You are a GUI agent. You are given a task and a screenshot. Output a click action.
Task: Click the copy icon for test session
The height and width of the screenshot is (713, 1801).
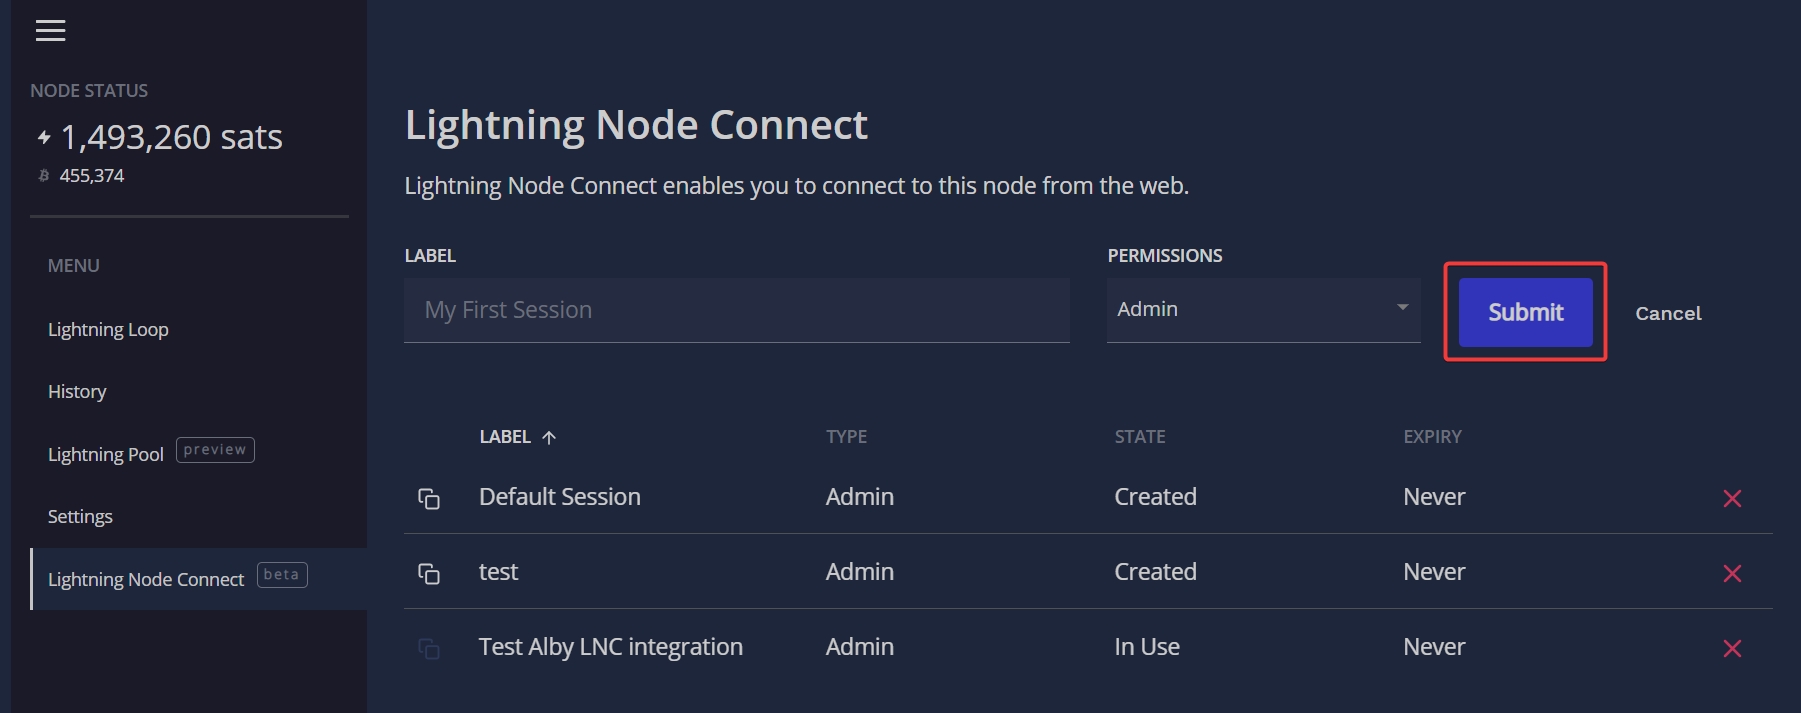[429, 573]
